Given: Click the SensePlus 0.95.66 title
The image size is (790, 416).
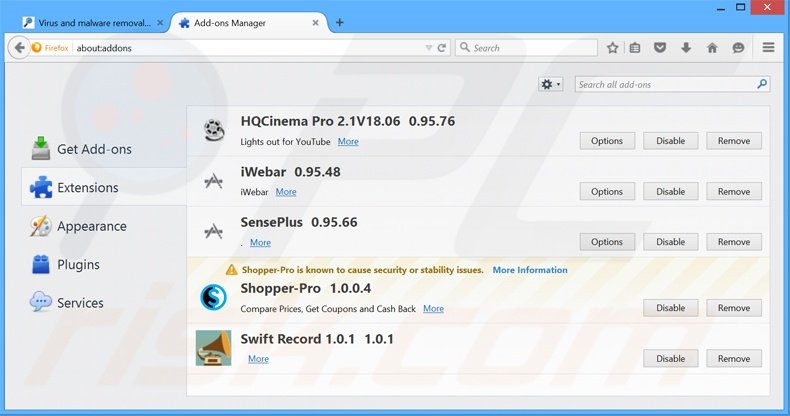Looking at the screenshot, I should [299, 222].
